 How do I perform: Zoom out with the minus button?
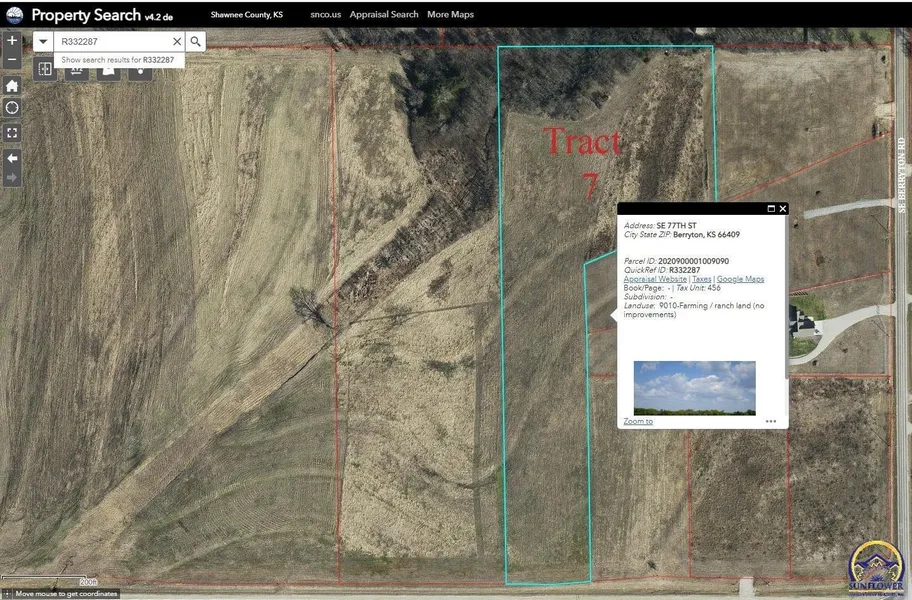click(12, 60)
